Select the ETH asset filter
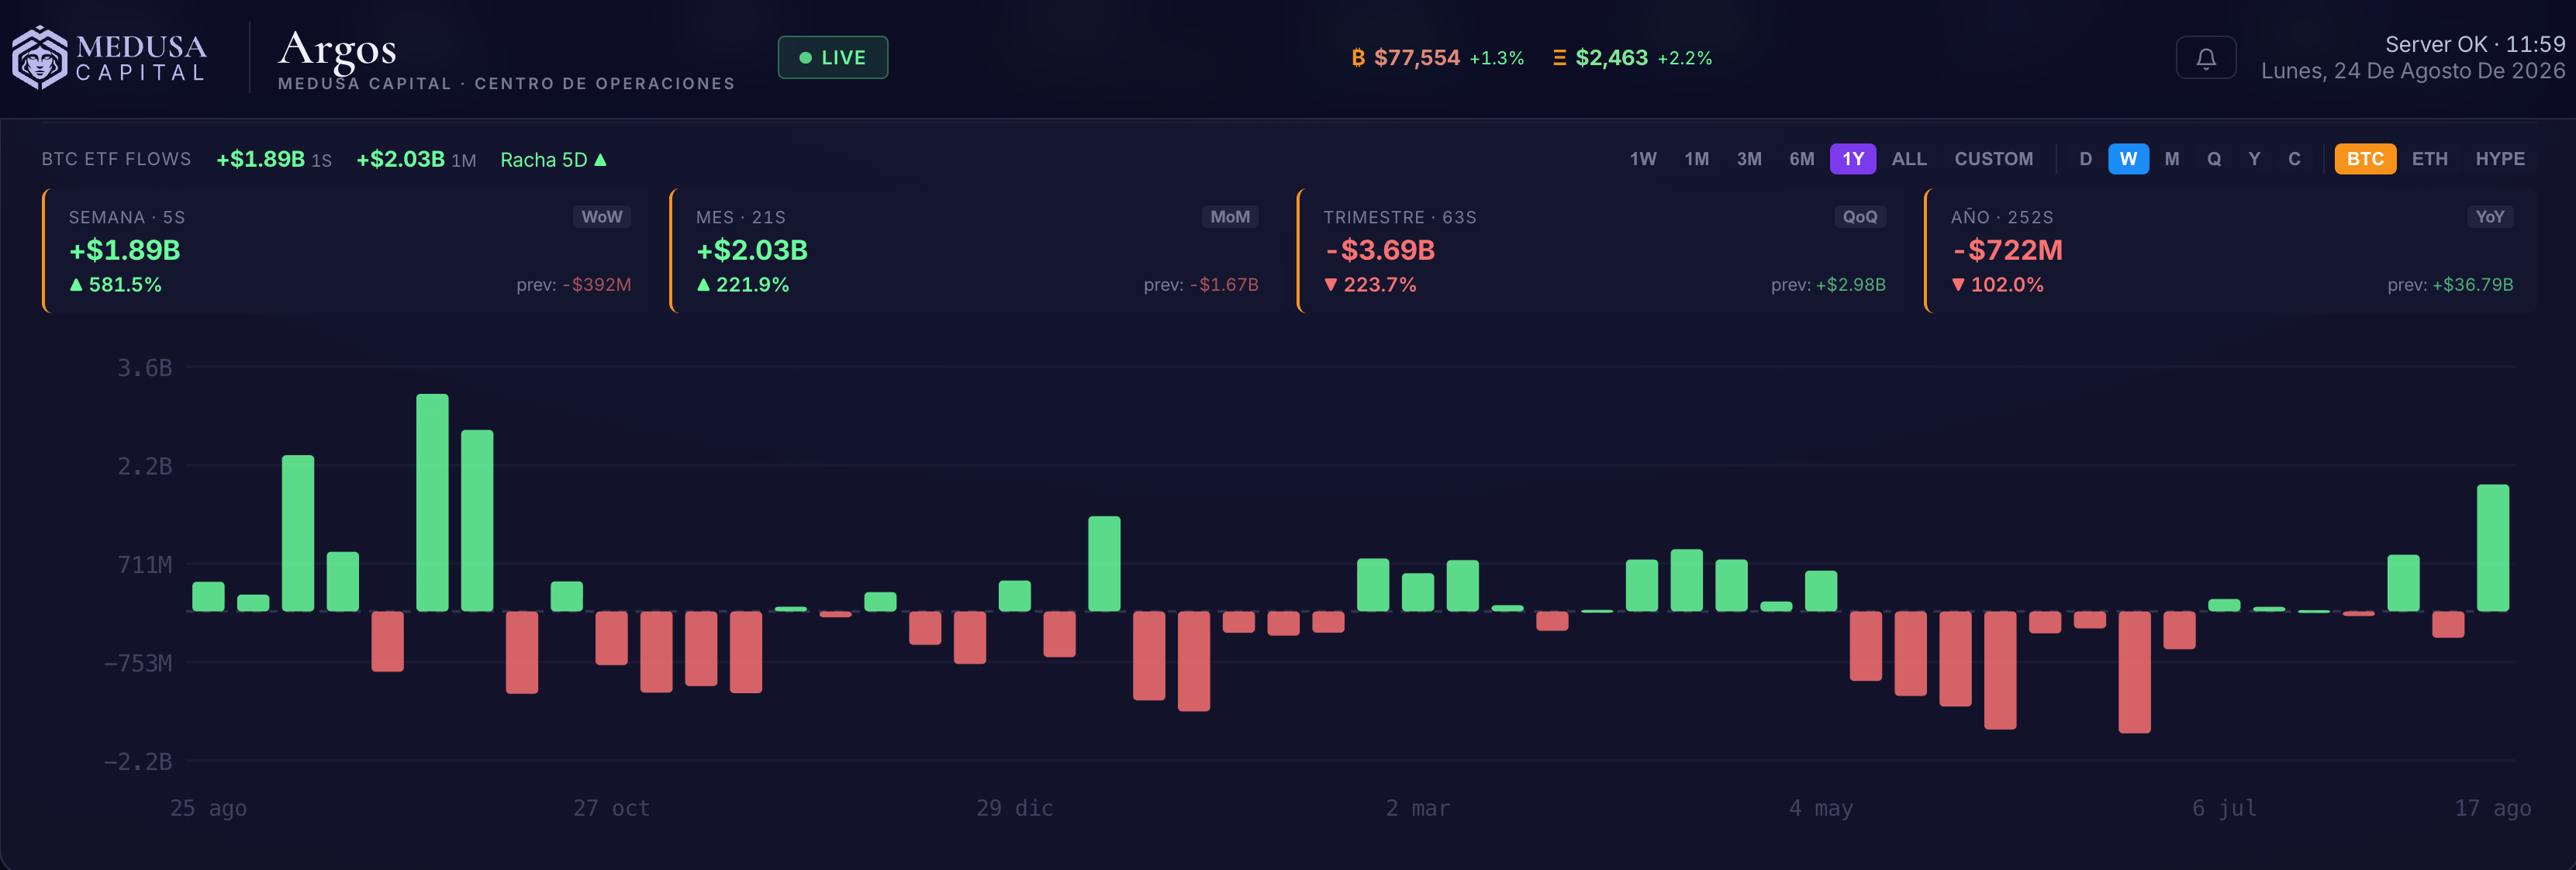 [2429, 159]
